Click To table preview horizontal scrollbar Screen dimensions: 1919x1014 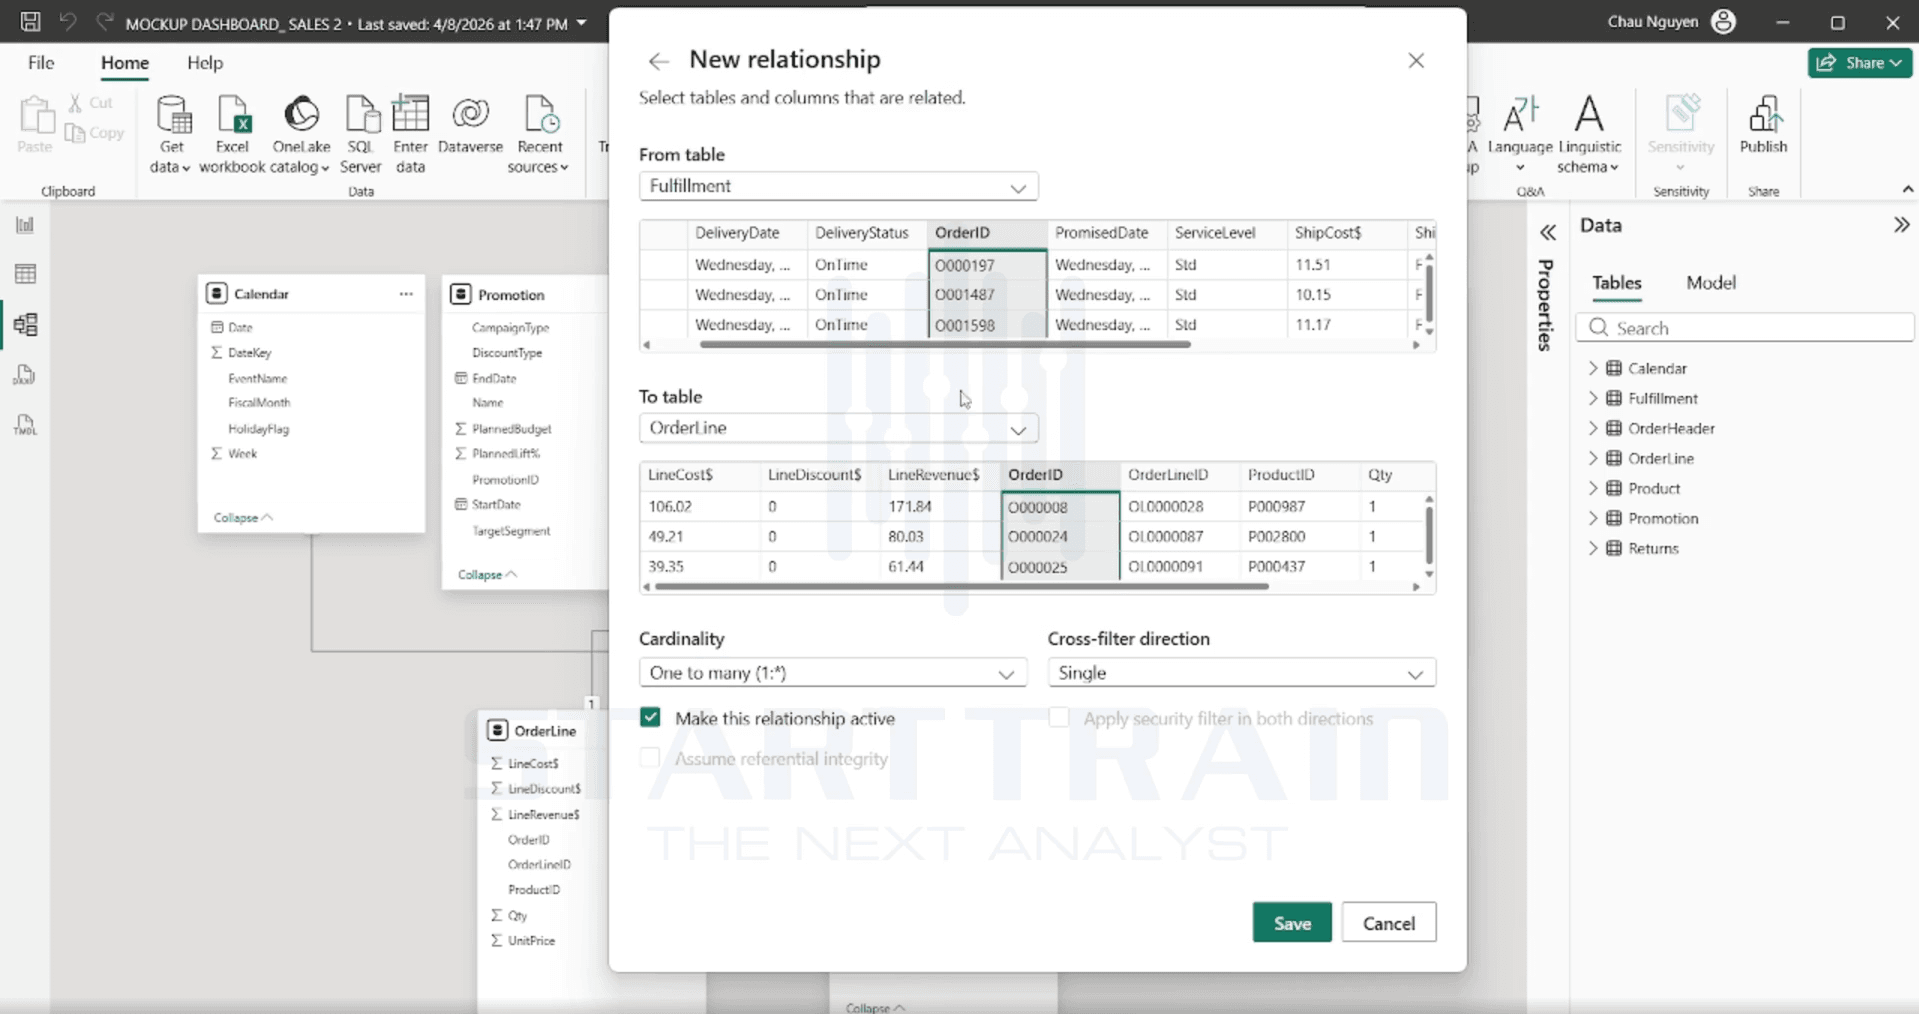[961, 587]
